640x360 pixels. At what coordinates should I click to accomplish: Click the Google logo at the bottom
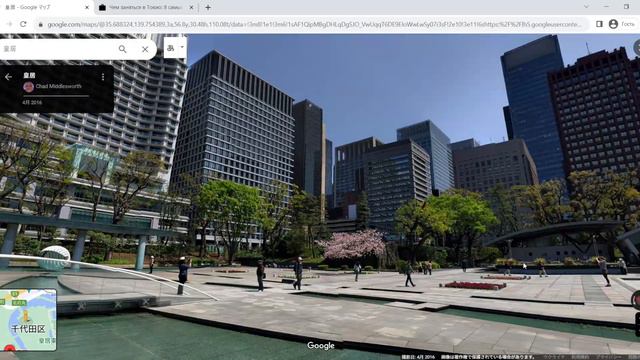(321, 346)
